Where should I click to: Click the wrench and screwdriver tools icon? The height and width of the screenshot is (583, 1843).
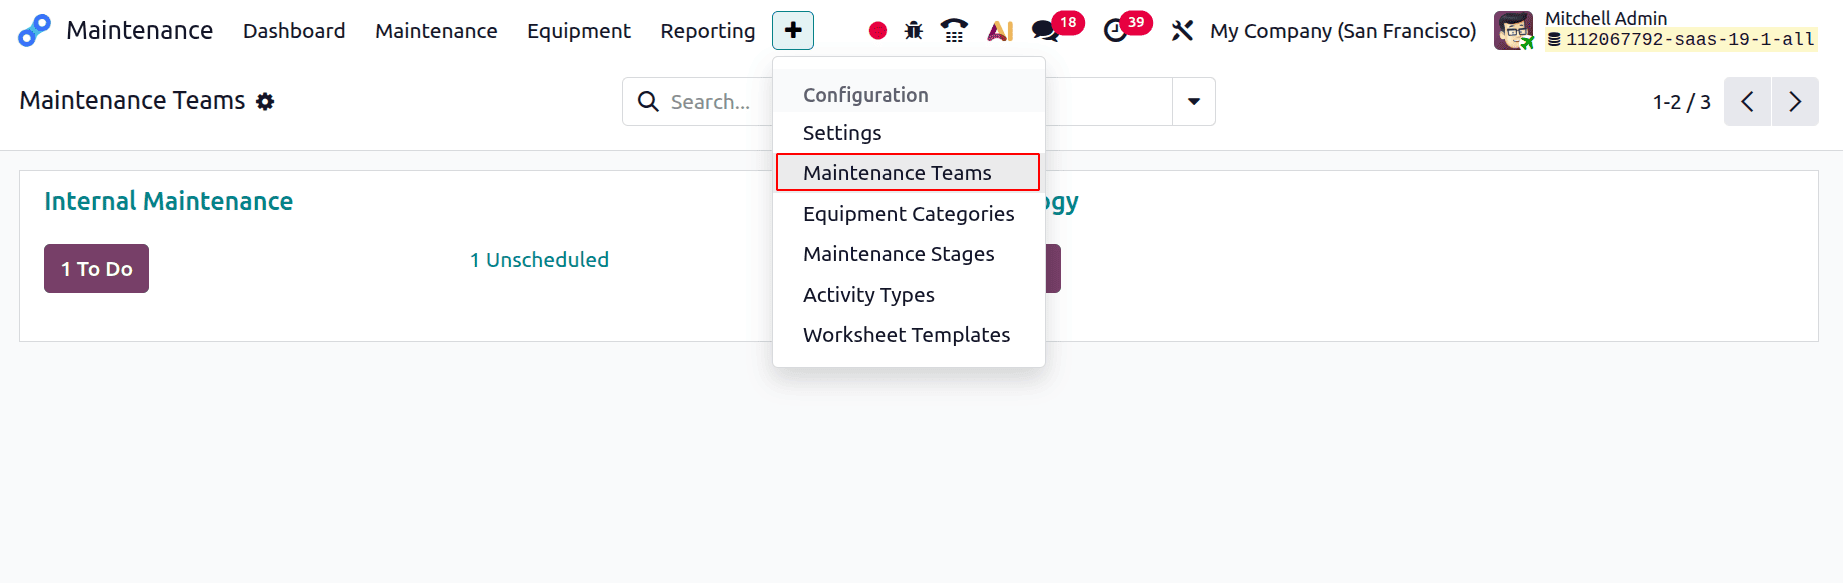(1182, 31)
